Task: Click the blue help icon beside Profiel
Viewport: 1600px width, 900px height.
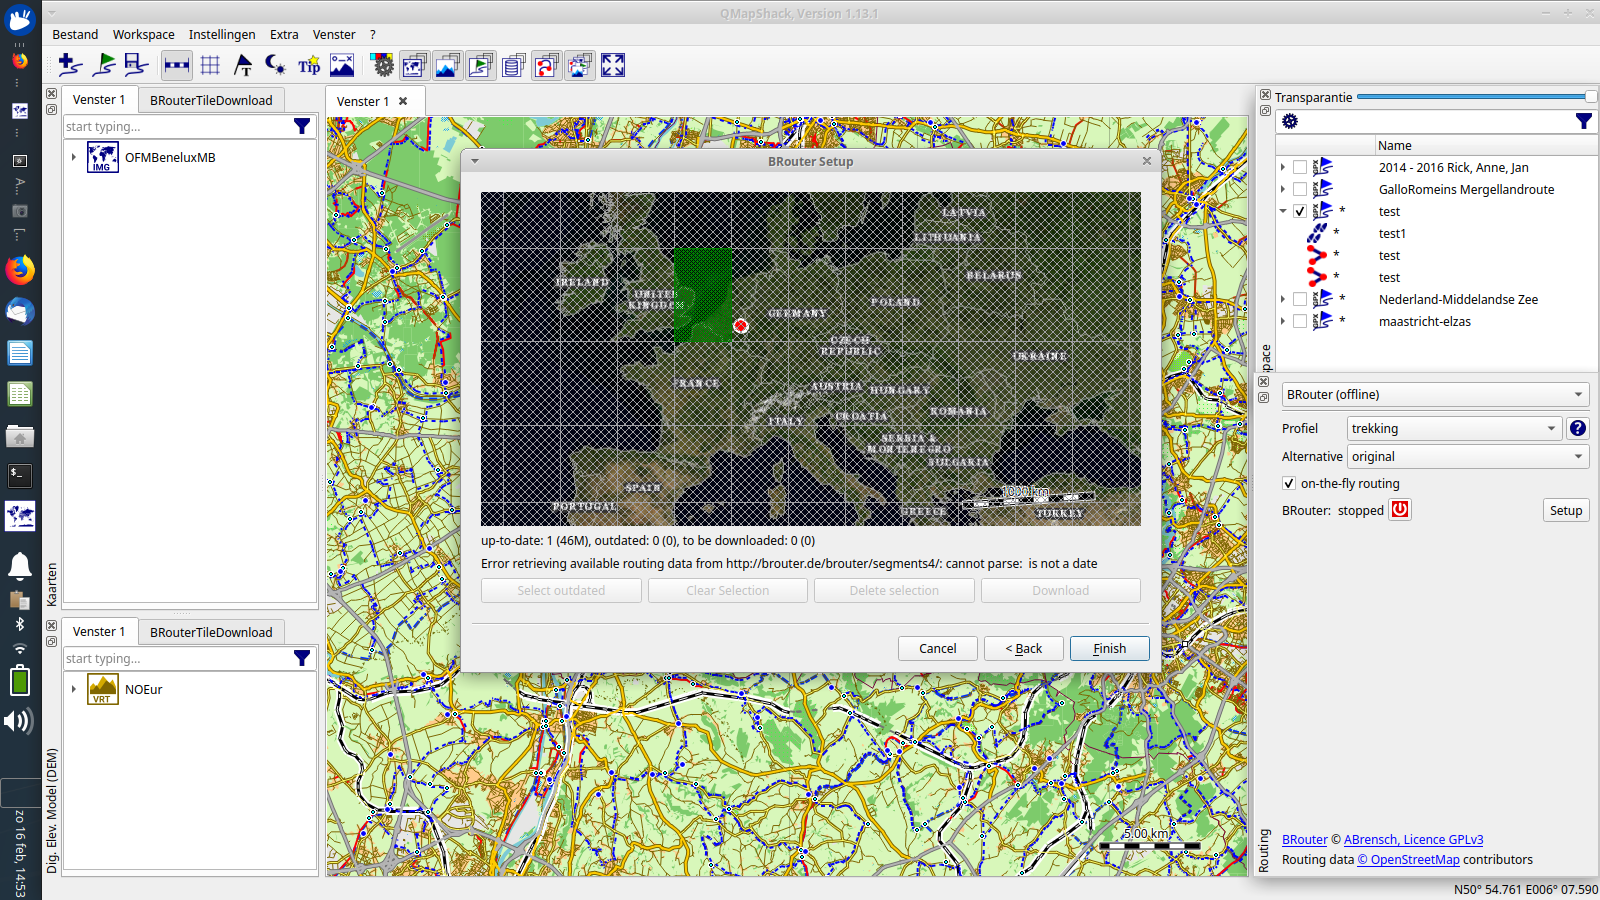Action: coord(1578,428)
